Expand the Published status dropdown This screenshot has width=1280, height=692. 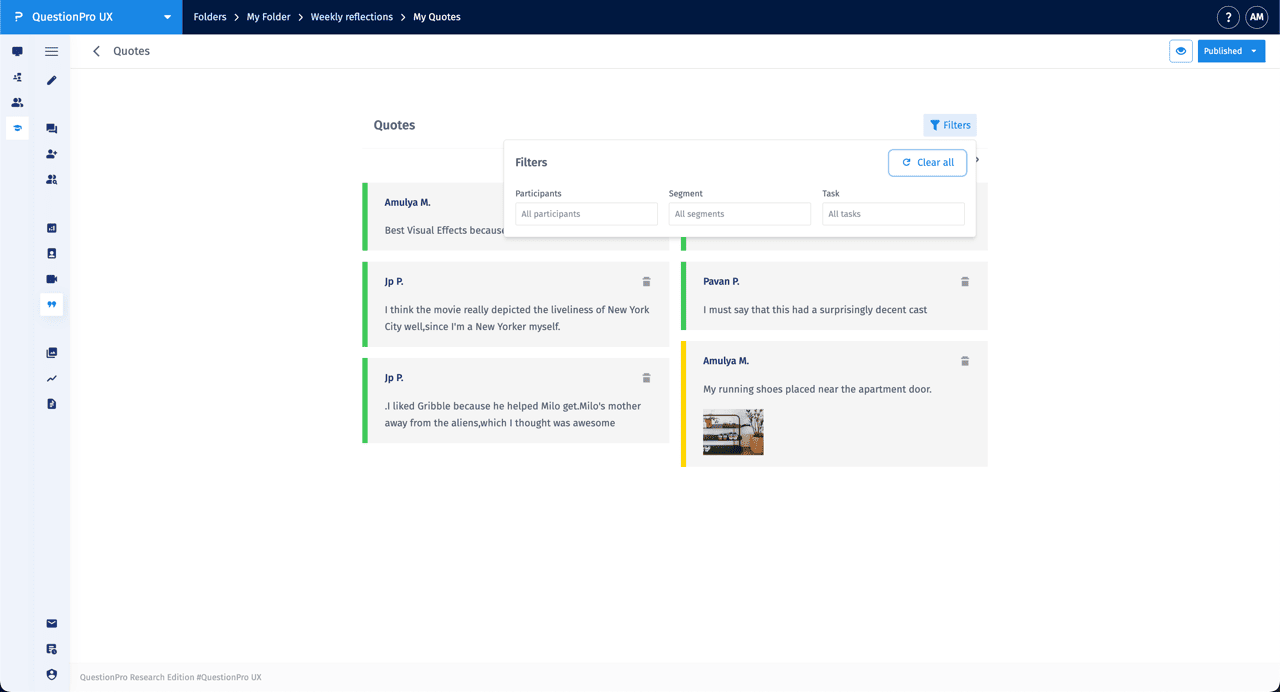[x=1231, y=51]
